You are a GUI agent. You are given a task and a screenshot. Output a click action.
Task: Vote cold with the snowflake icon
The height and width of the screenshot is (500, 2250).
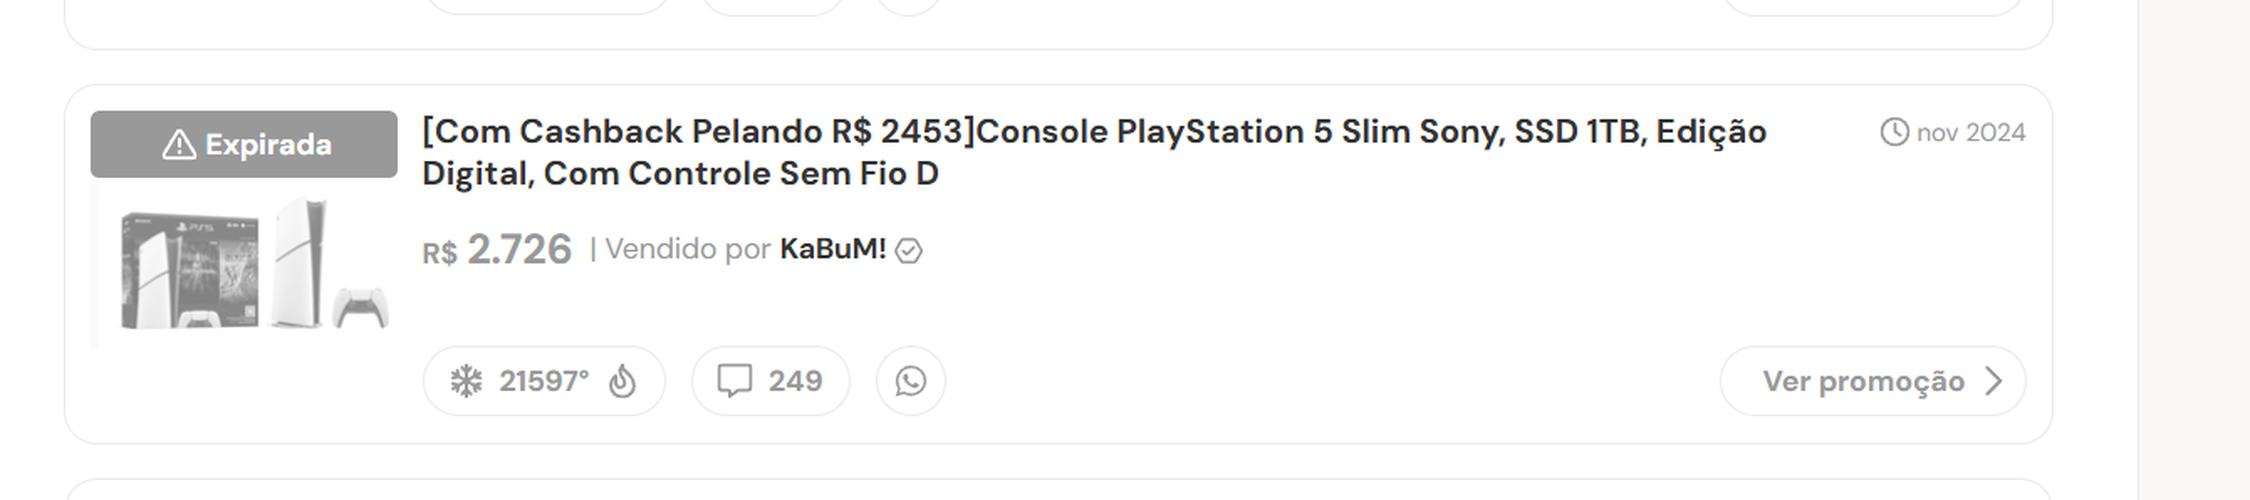[x=466, y=381]
